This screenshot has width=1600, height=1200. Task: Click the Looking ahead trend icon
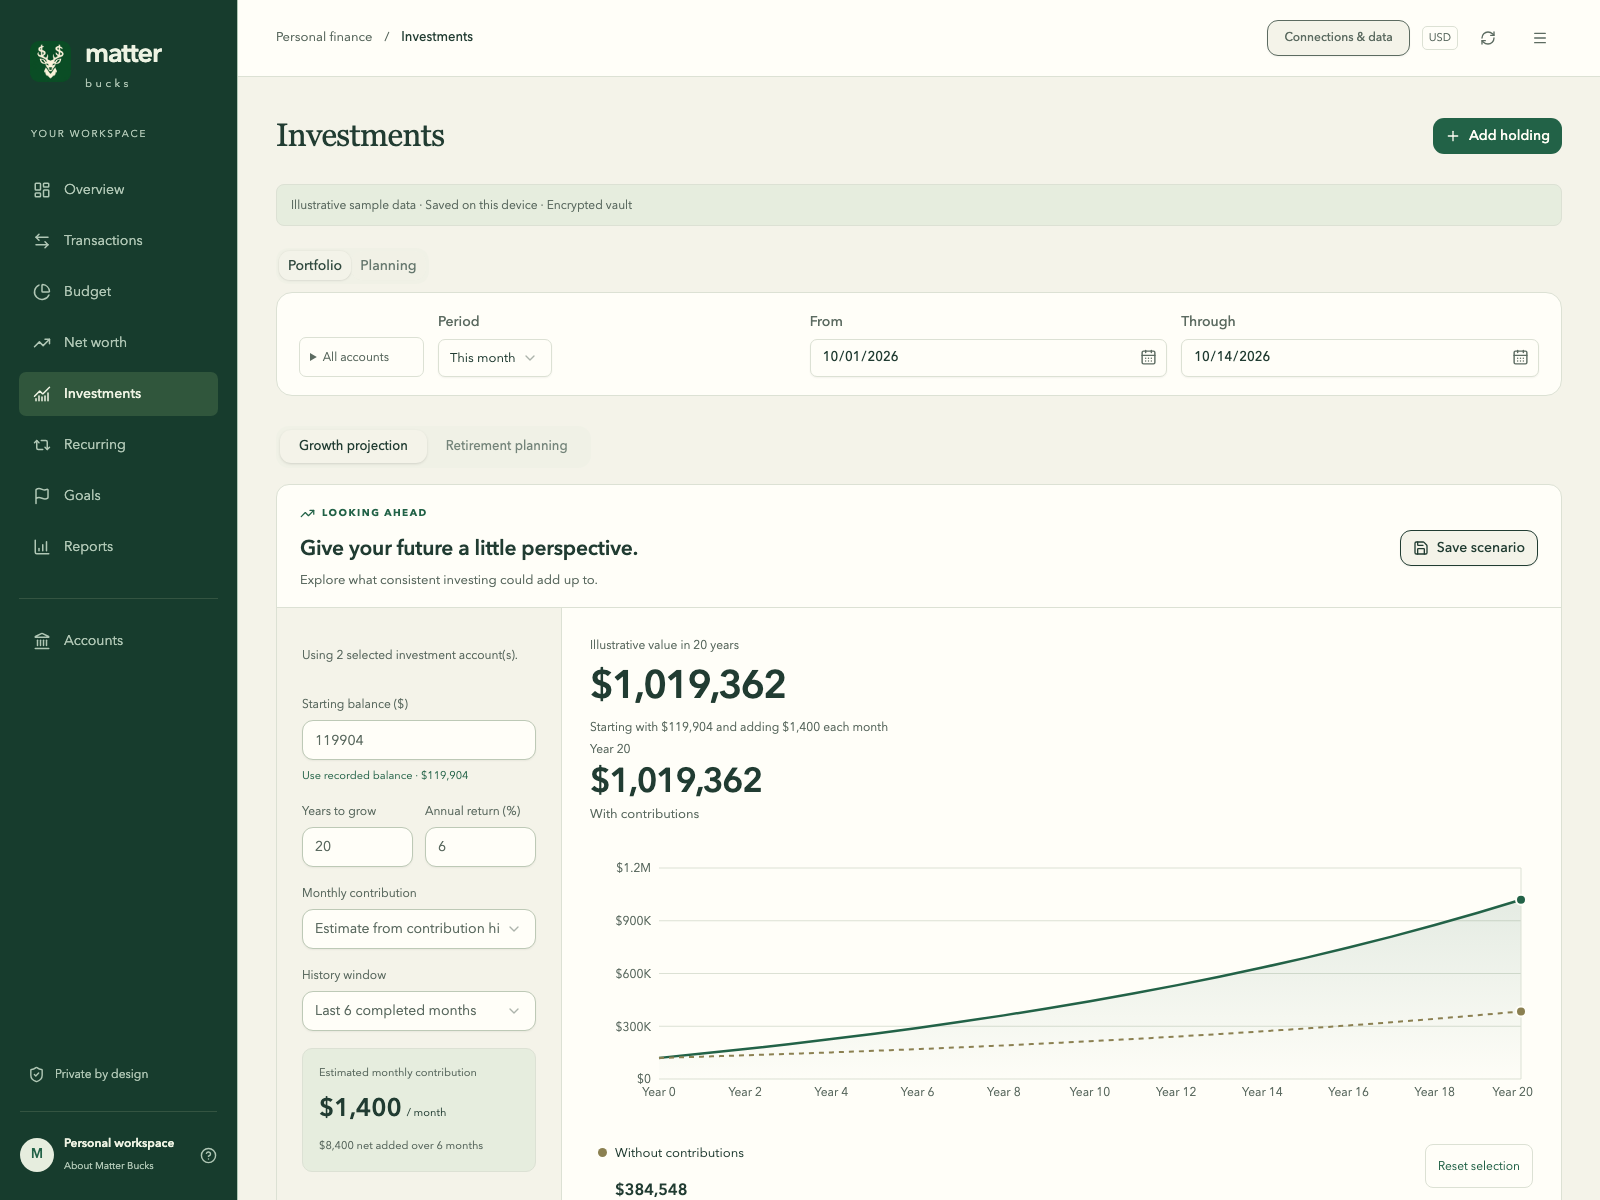pos(308,513)
